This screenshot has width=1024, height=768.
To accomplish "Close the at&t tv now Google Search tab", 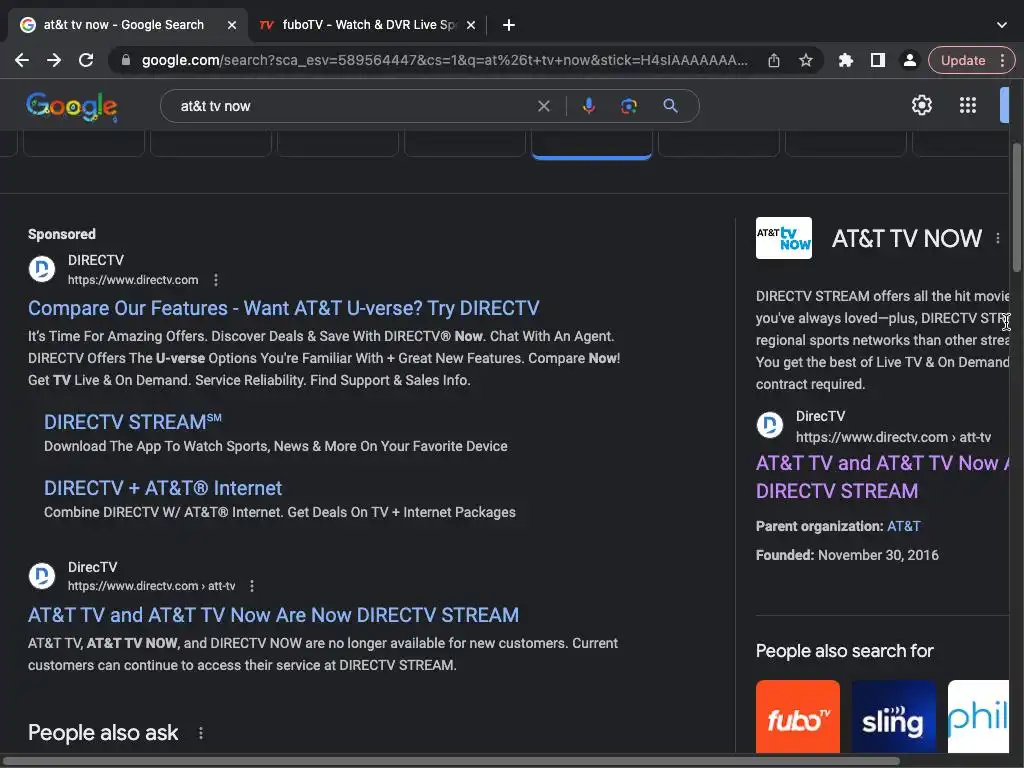I will coord(232,25).
